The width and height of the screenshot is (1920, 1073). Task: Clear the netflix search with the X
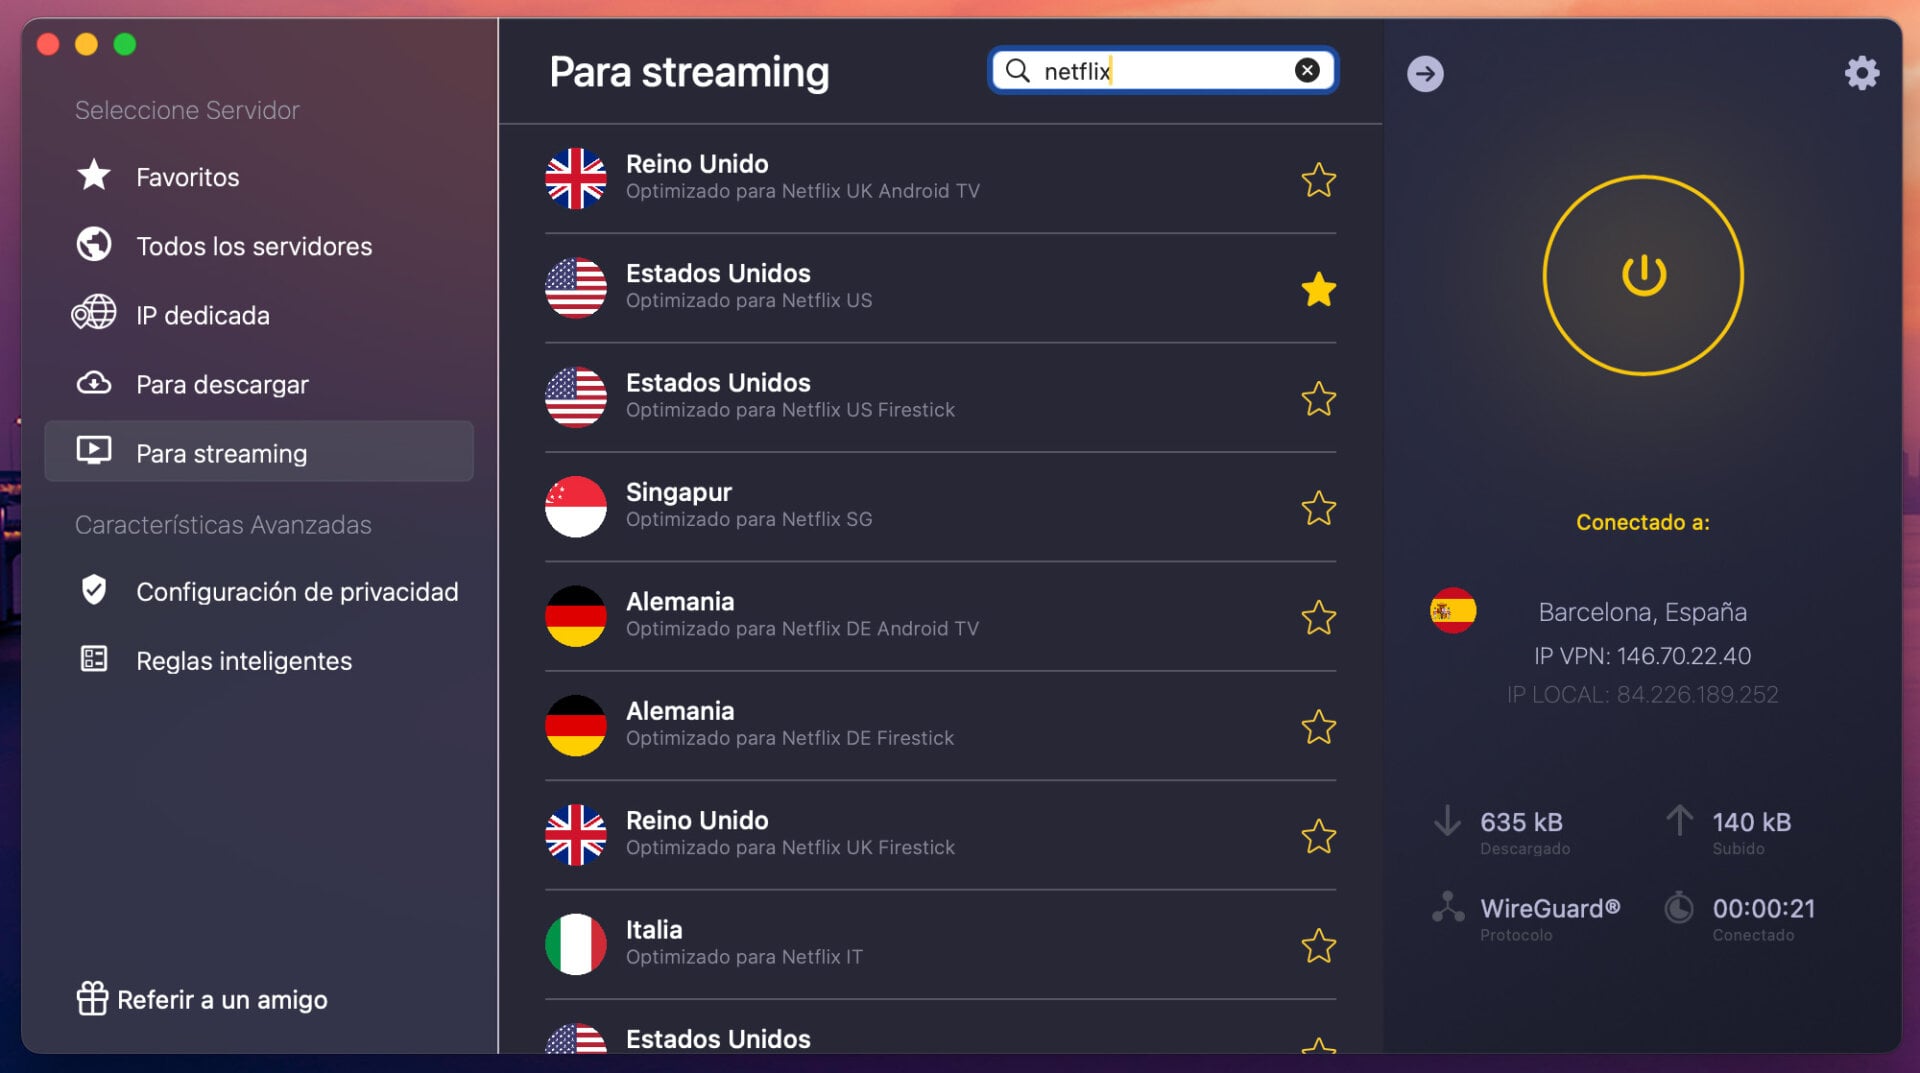click(1306, 70)
